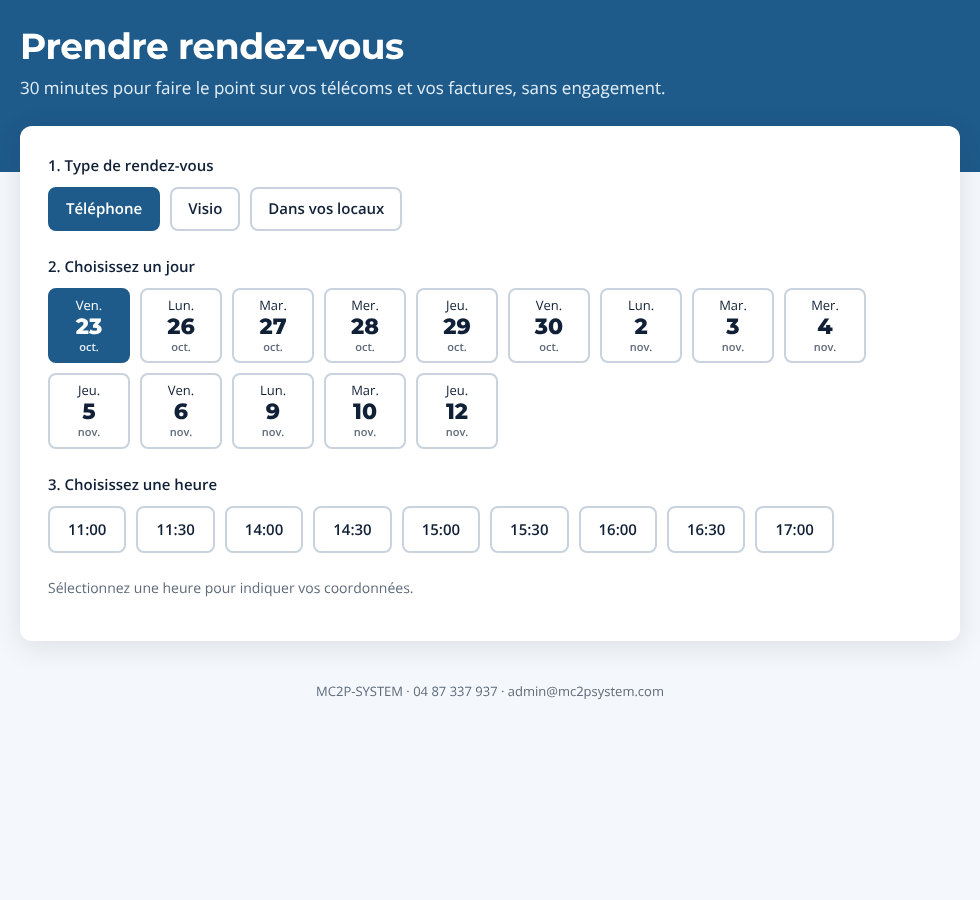Screen dimensions: 980x900
Task: Click '2. Choisissez un jour' label
Action: (121, 267)
